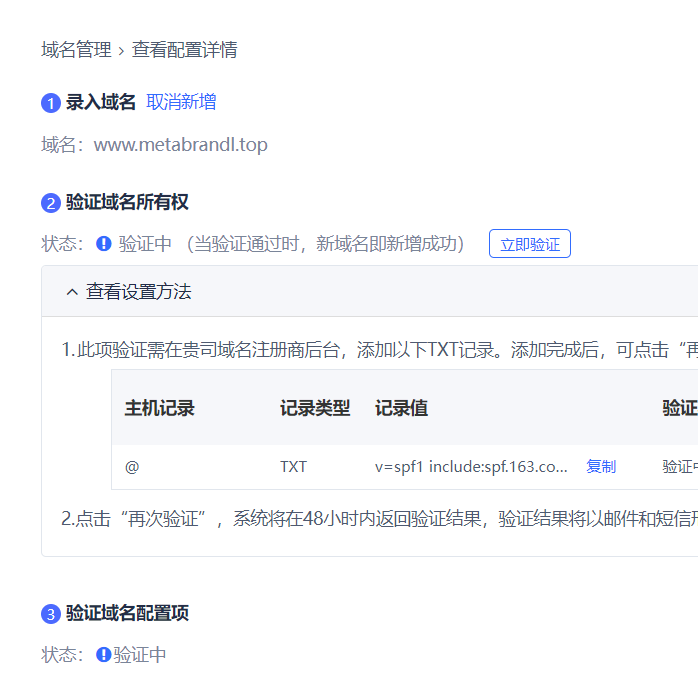
Task: Click the 查看设置方法 panel header text
Action: click(x=138, y=292)
